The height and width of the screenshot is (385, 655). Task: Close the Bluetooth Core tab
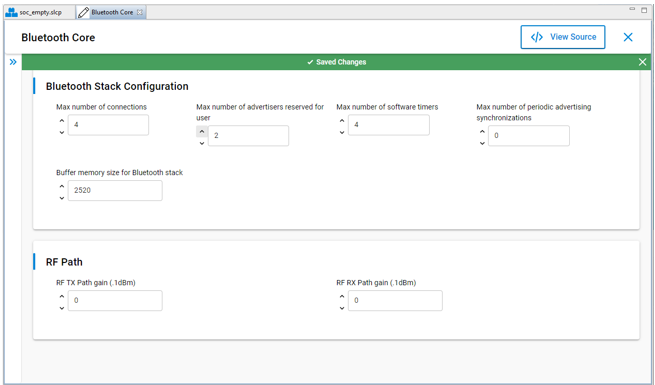point(140,13)
